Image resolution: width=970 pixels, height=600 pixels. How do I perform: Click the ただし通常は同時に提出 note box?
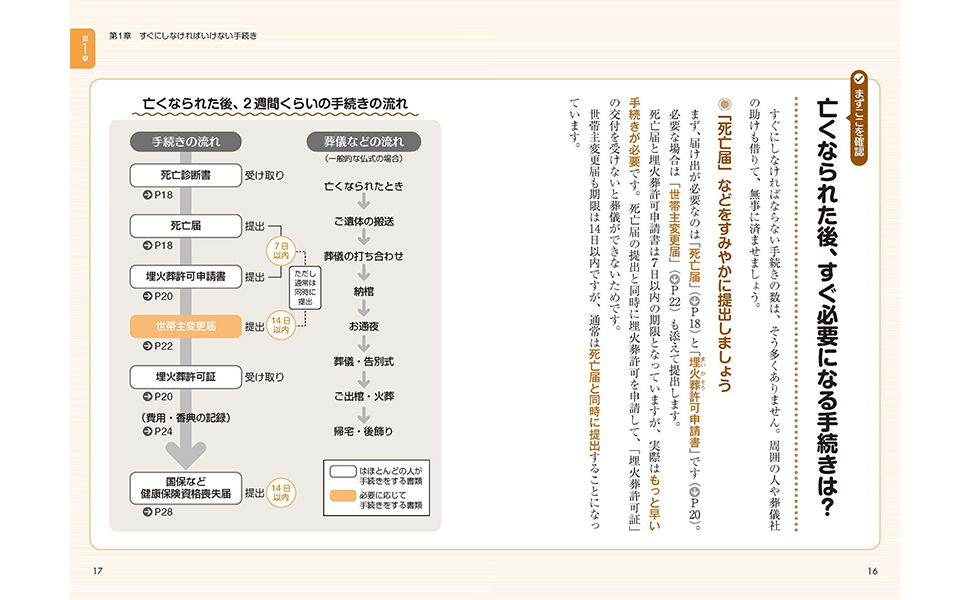point(305,288)
